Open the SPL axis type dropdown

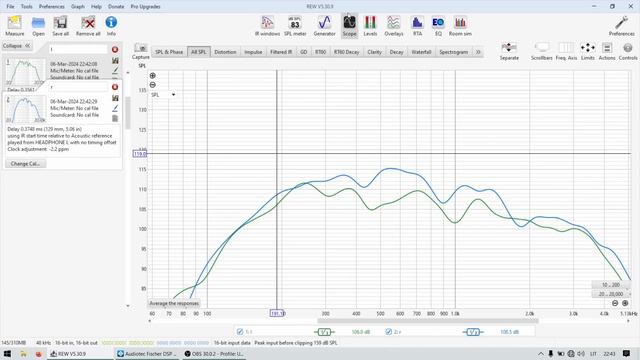[163, 95]
